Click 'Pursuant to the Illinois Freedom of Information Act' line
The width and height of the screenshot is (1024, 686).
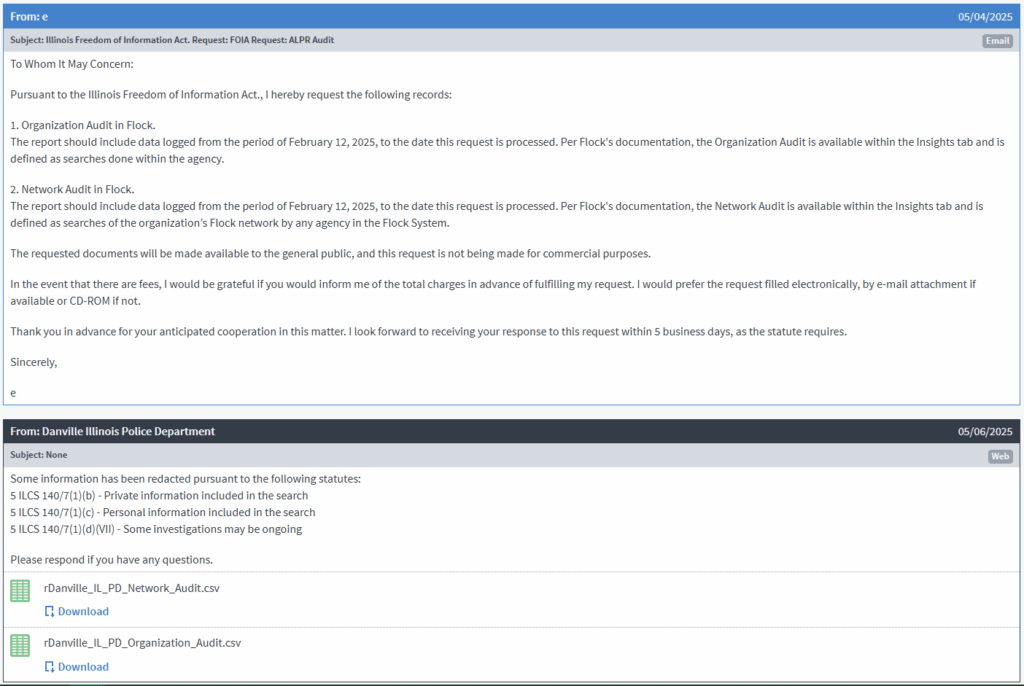pos(231,95)
